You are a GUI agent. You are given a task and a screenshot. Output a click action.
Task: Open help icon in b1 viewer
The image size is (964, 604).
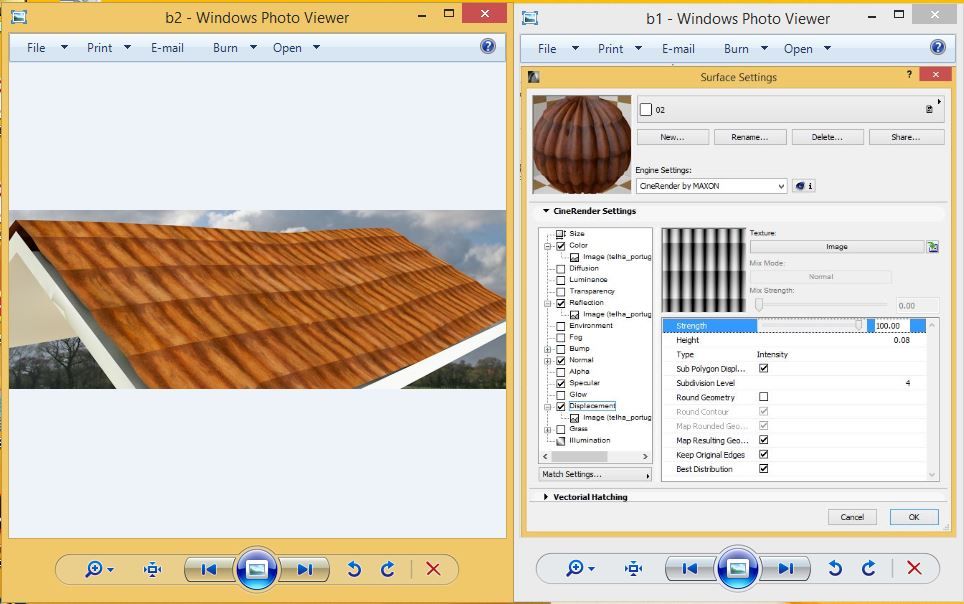tap(937, 47)
